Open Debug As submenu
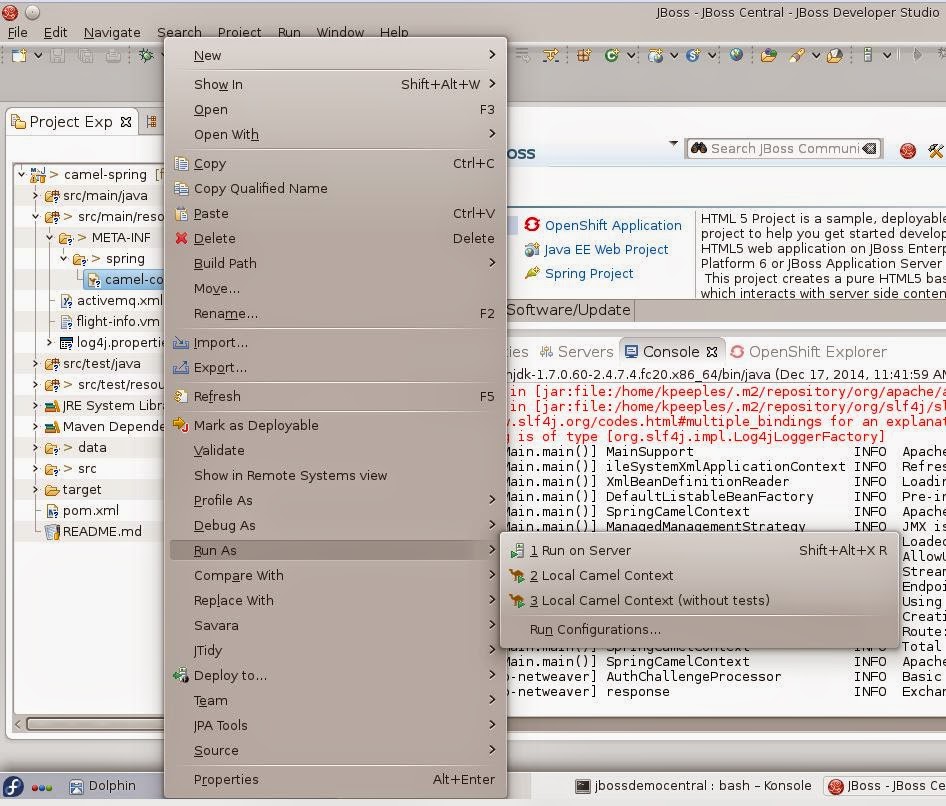 335,525
